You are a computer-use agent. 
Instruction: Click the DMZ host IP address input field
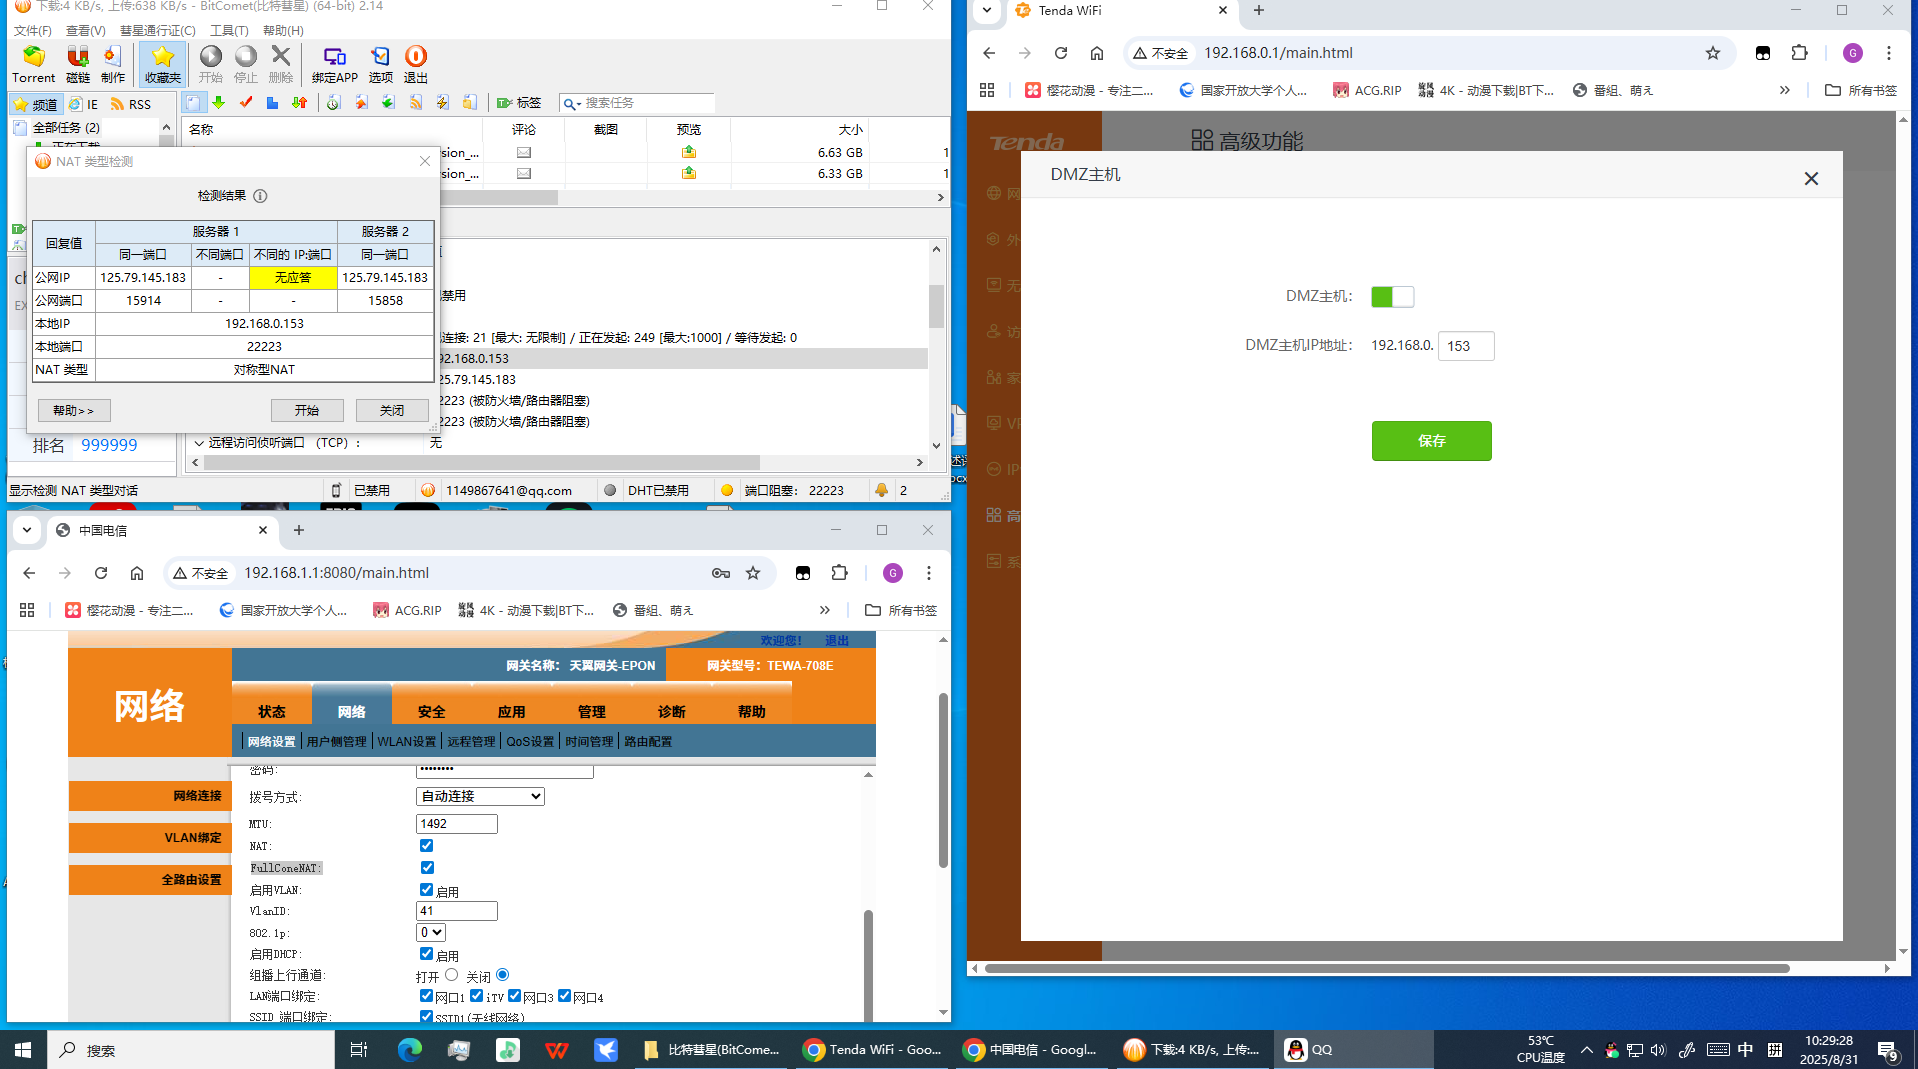point(1465,346)
